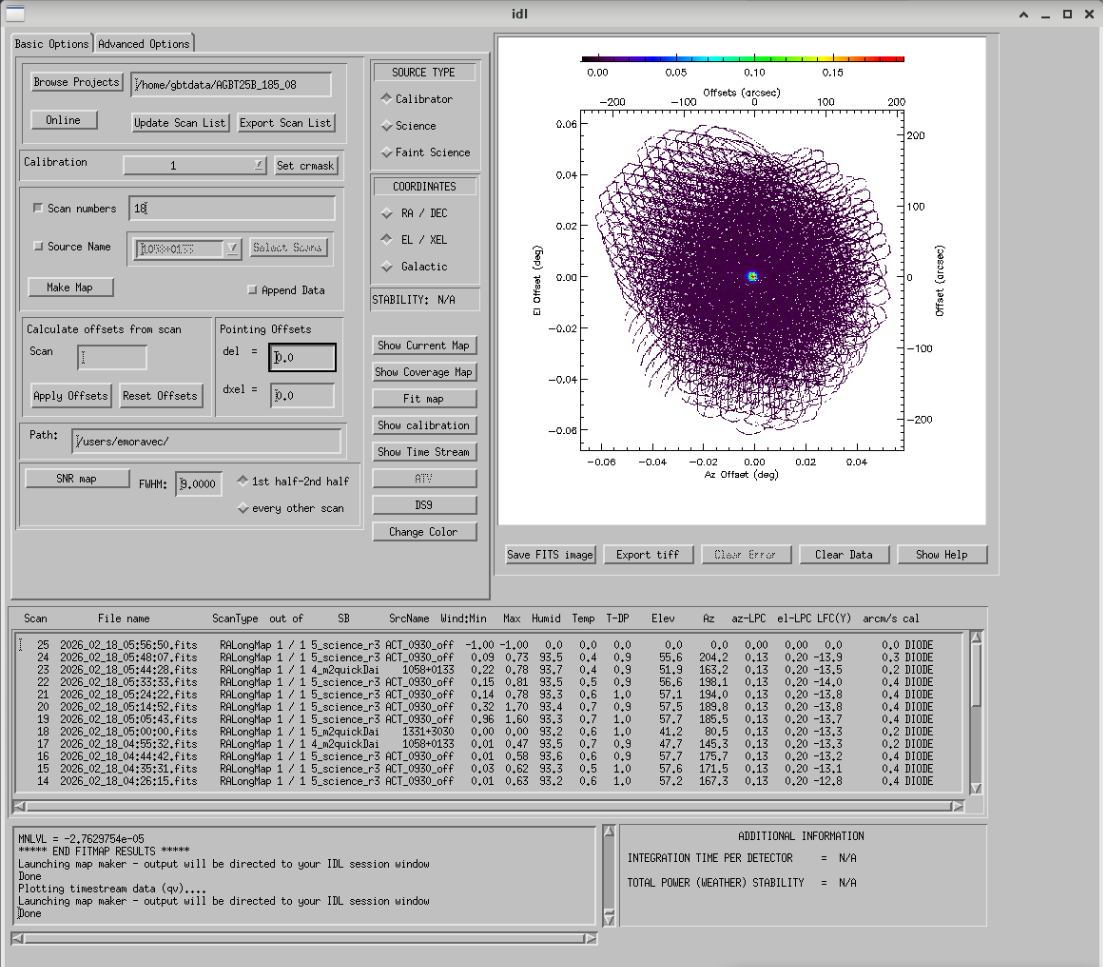Screen dimensions: 1103x967
Task: Click Reset Offsets
Action: click(x=160, y=396)
